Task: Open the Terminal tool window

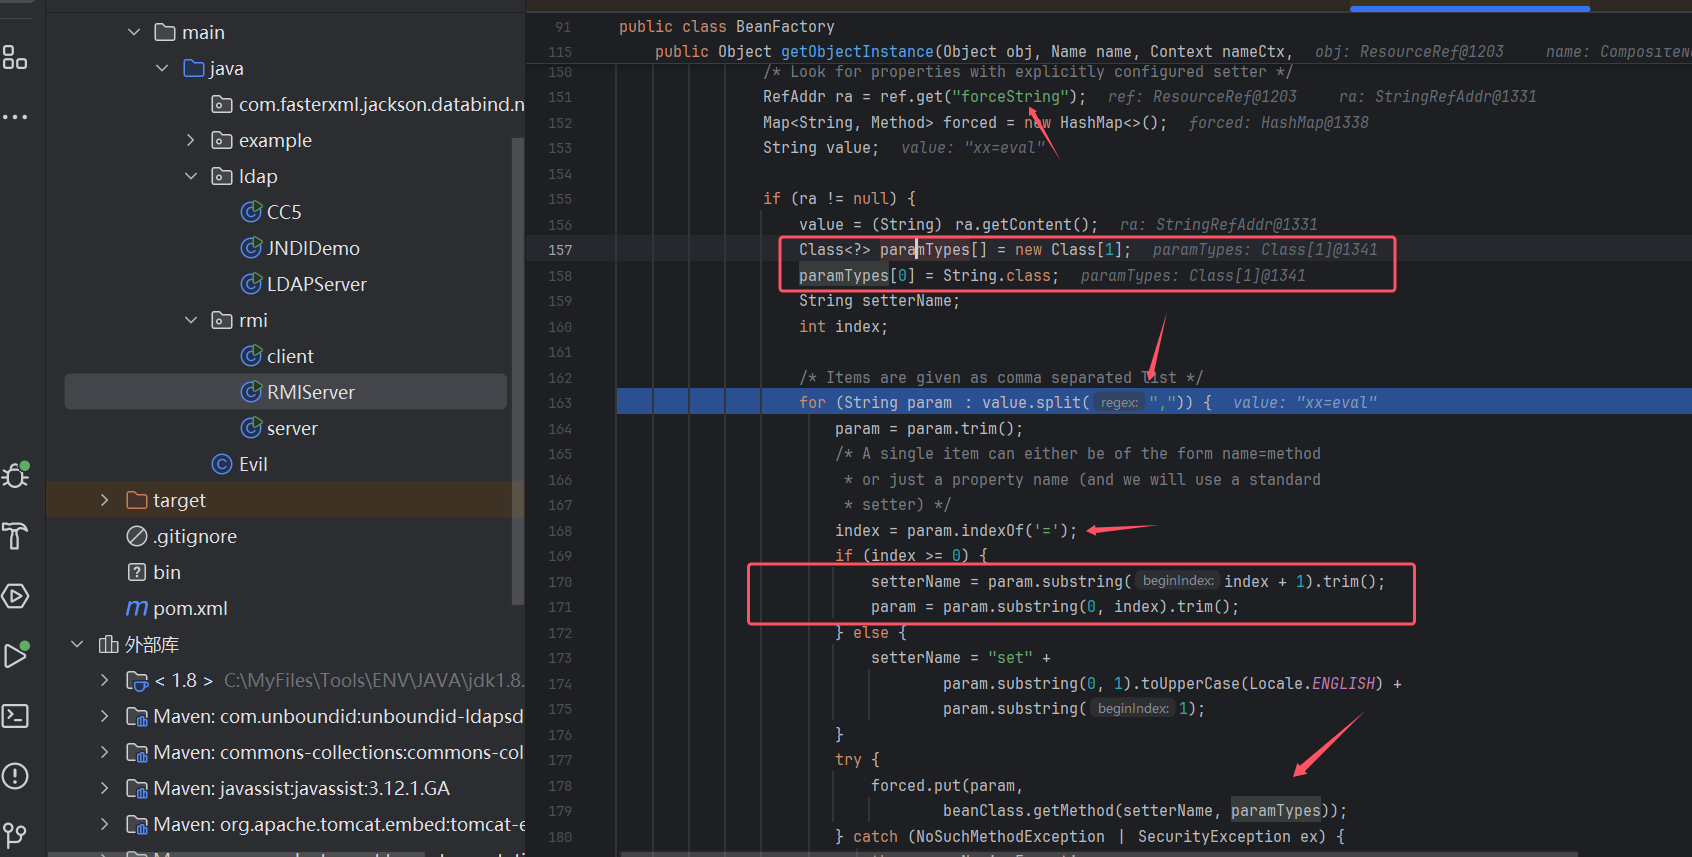Action: tap(15, 716)
